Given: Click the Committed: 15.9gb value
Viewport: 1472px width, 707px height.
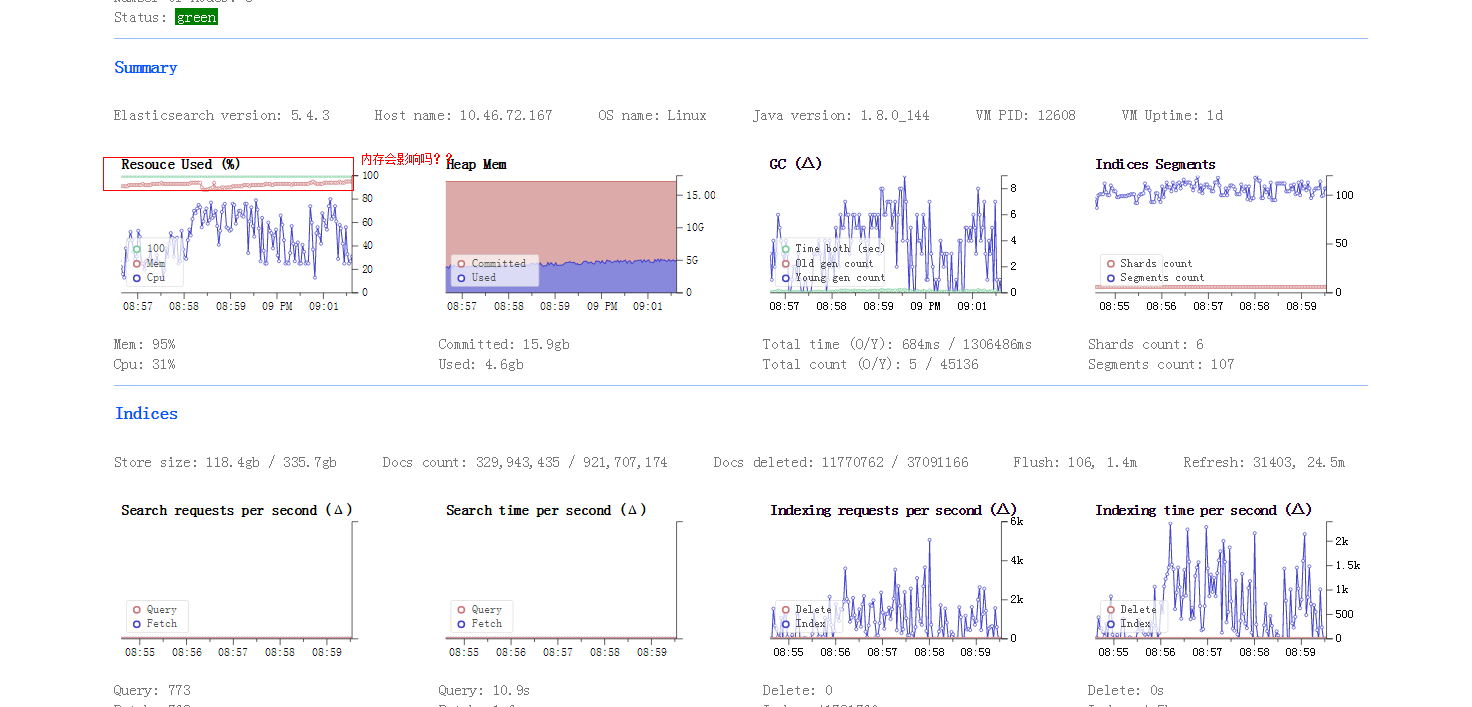Looking at the screenshot, I should coord(504,345).
